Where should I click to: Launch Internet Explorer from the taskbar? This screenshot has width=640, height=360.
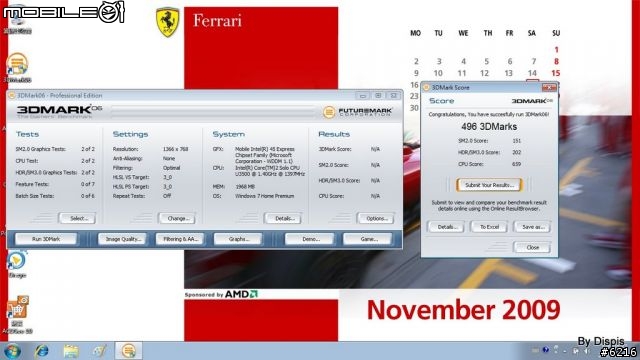click(41, 351)
